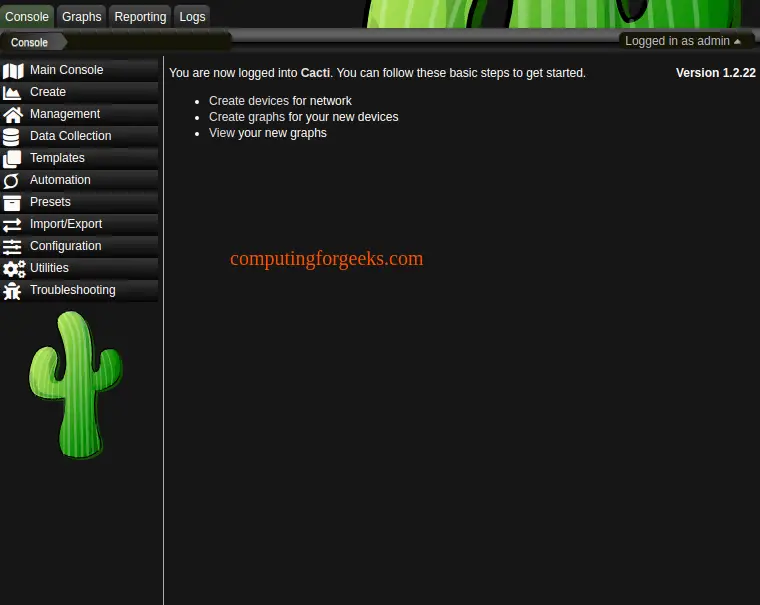Expand the Configuration menu section
Viewport: 760px width, 605px height.
[79, 246]
